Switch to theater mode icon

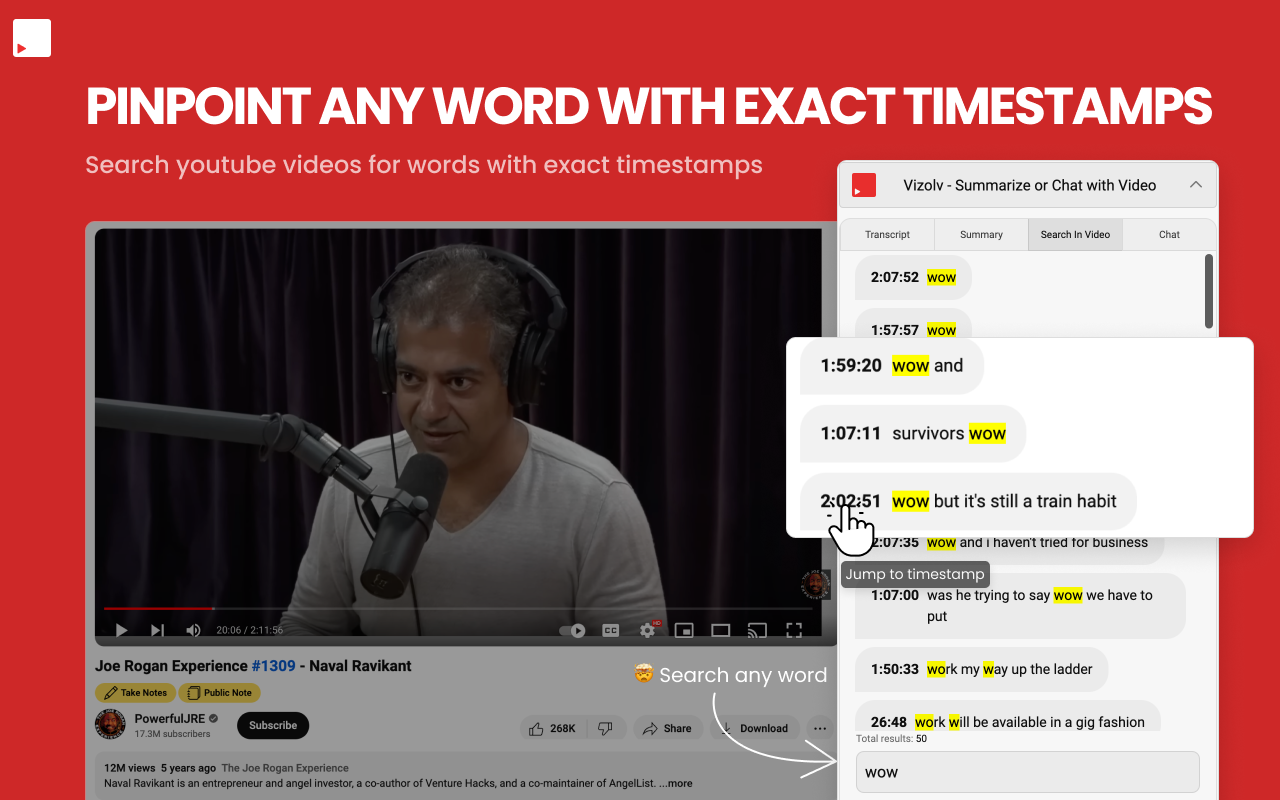click(x=720, y=630)
